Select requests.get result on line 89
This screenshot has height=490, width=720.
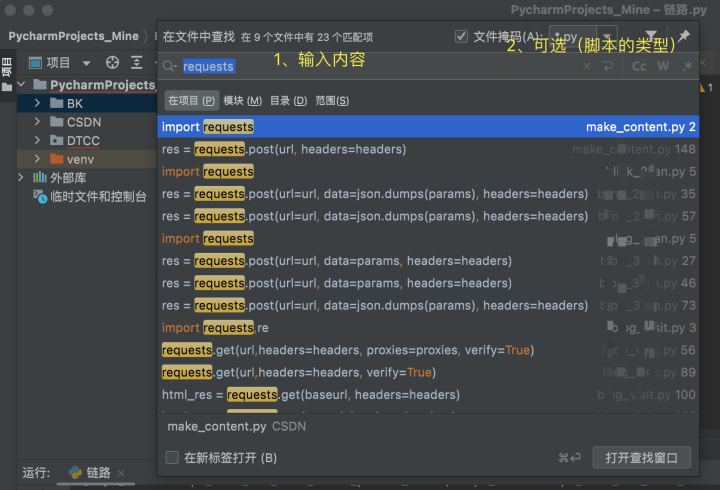click(428, 372)
